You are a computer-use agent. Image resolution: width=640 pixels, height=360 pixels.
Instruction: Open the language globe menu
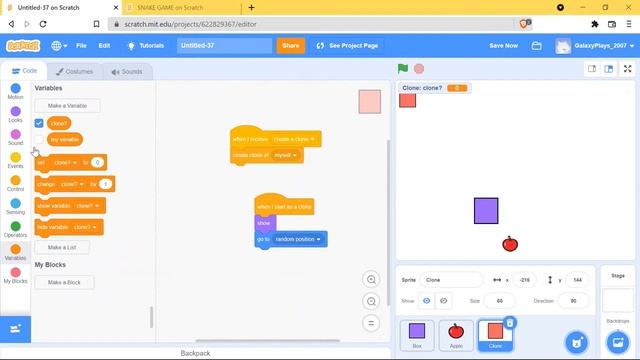point(59,46)
